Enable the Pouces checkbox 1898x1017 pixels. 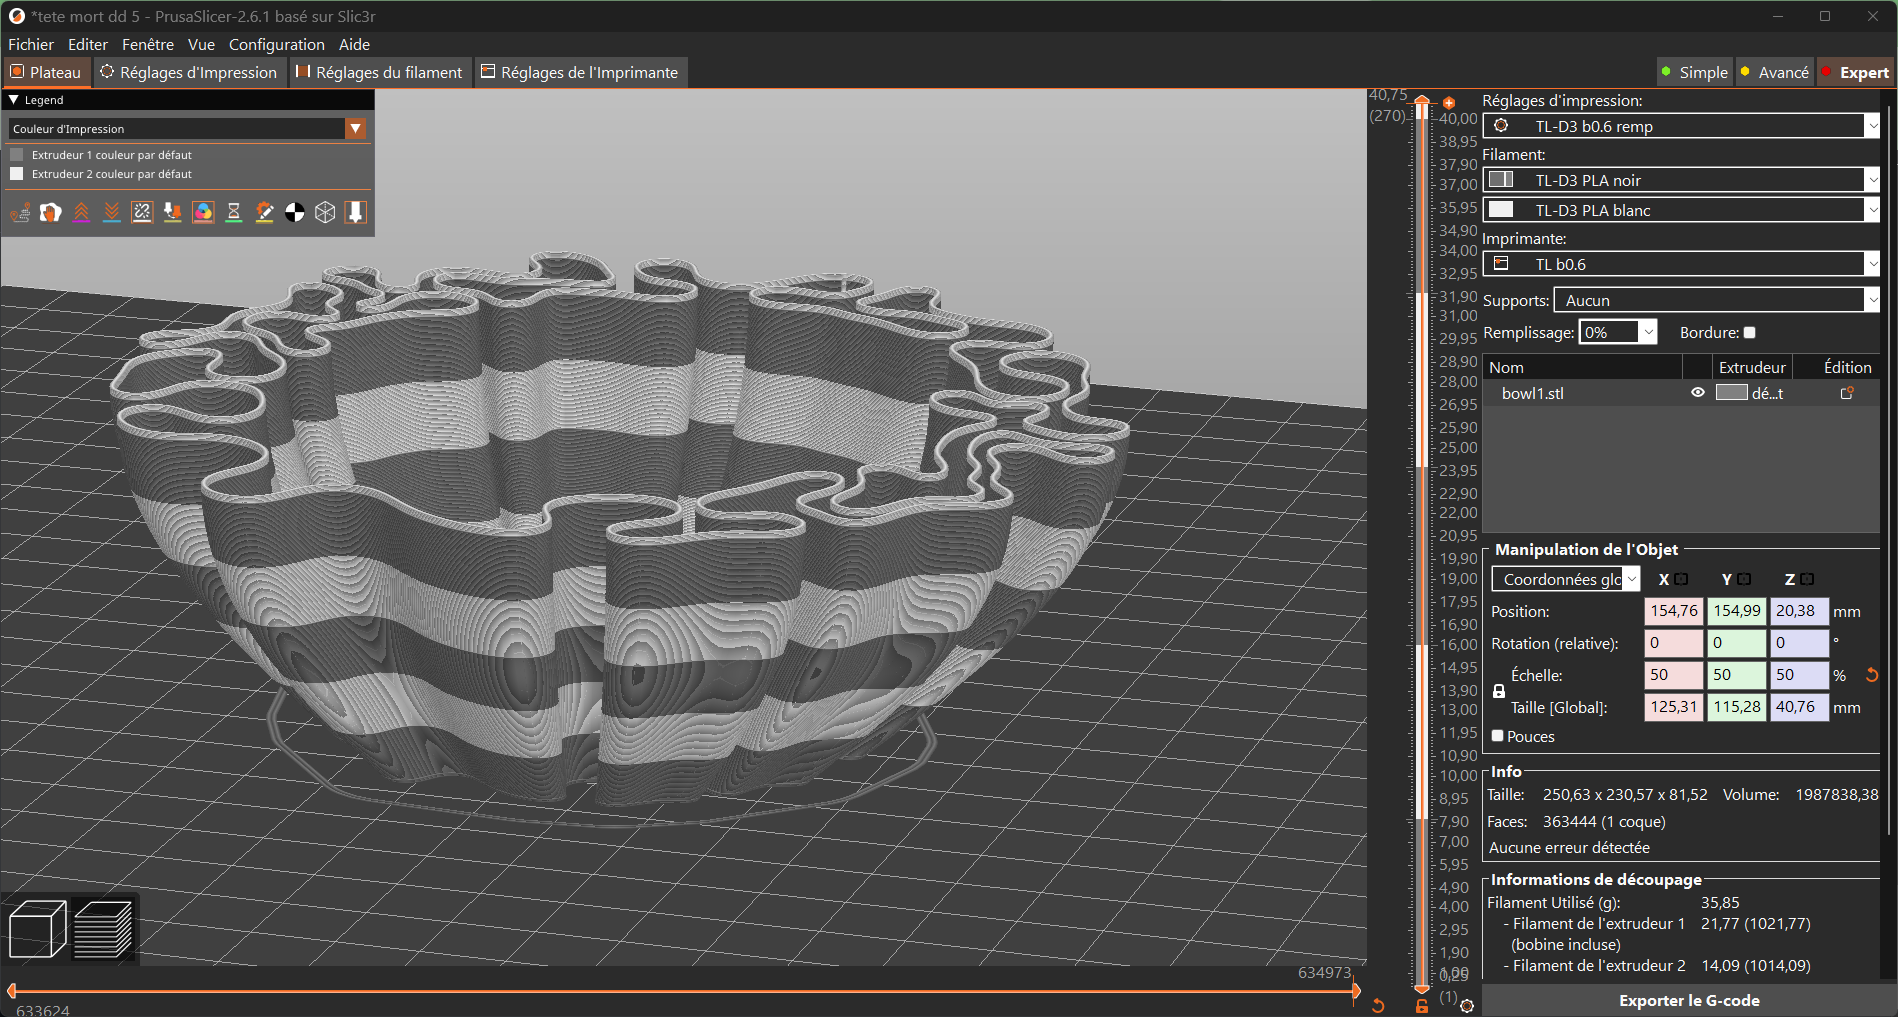[1498, 736]
